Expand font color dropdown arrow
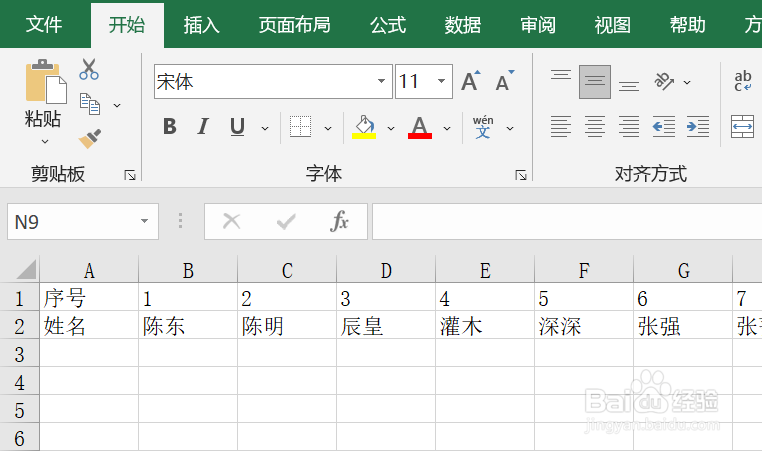The image size is (762, 451). pyautogui.click(x=447, y=128)
